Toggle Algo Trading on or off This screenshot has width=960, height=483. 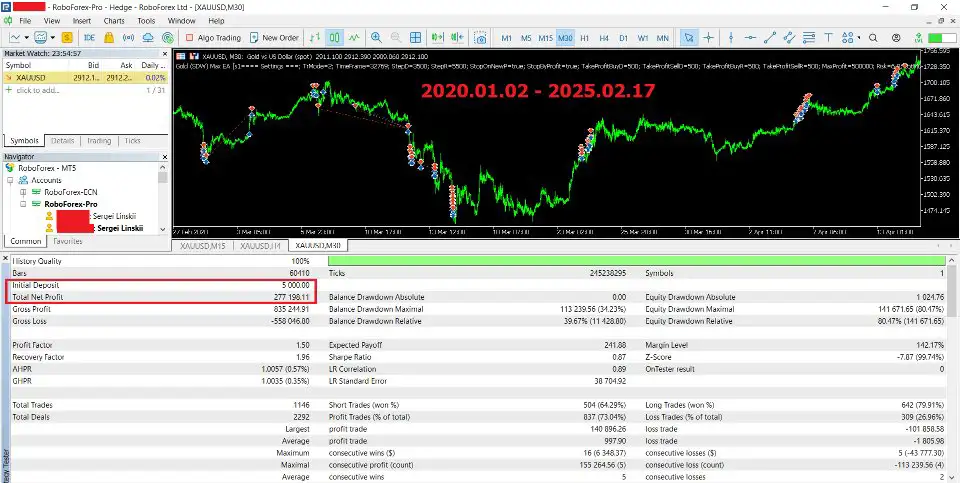pyautogui.click(x=210, y=38)
